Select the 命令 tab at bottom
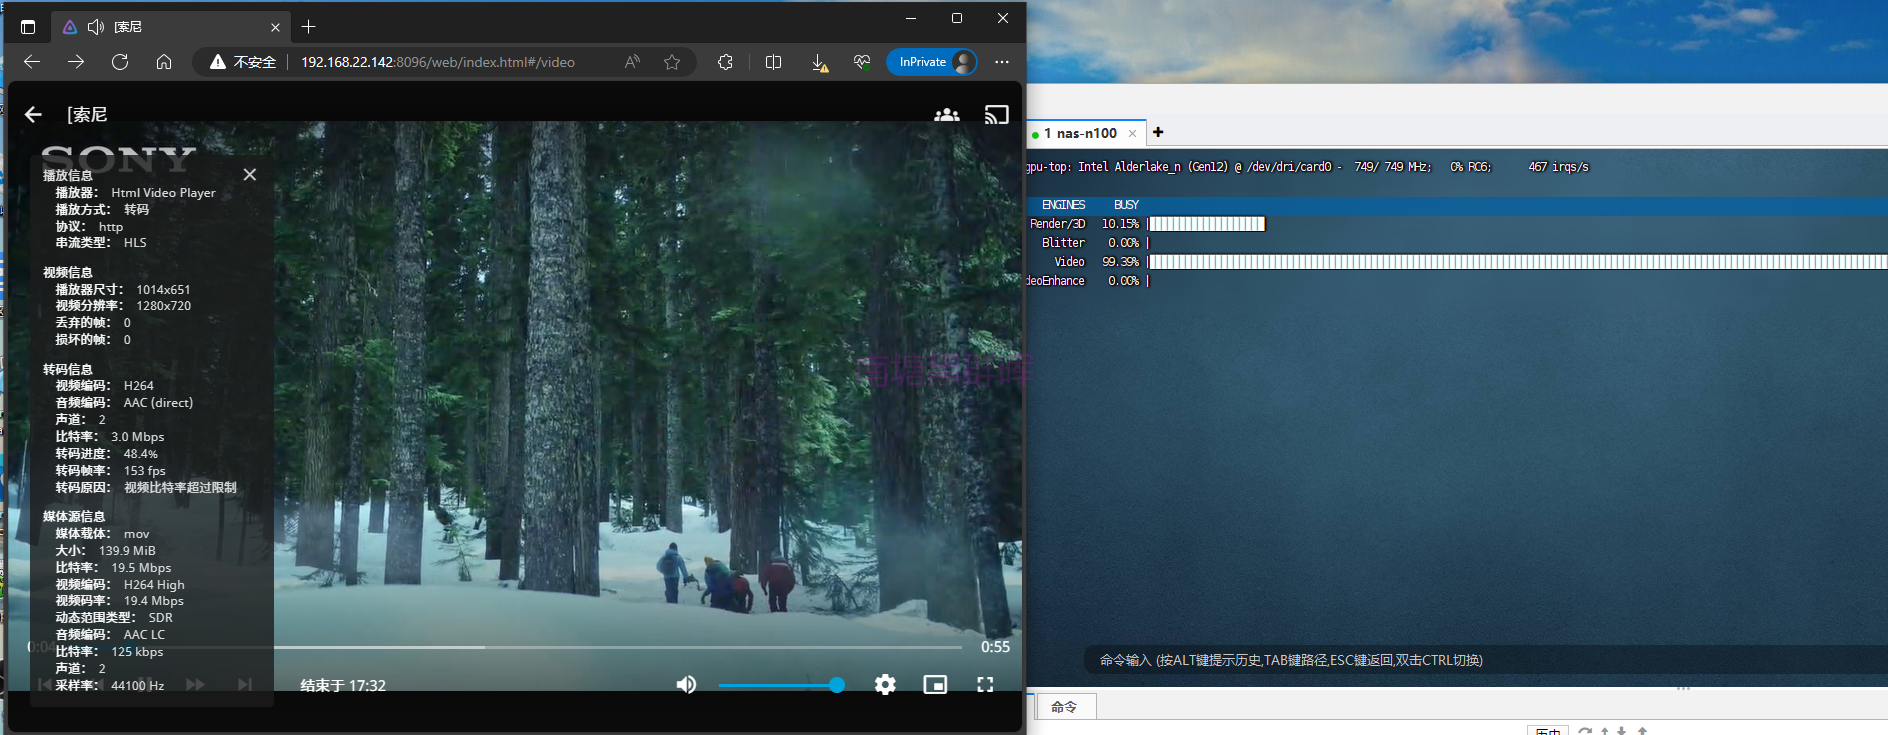Screen dimensions: 1888x735 [1064, 707]
